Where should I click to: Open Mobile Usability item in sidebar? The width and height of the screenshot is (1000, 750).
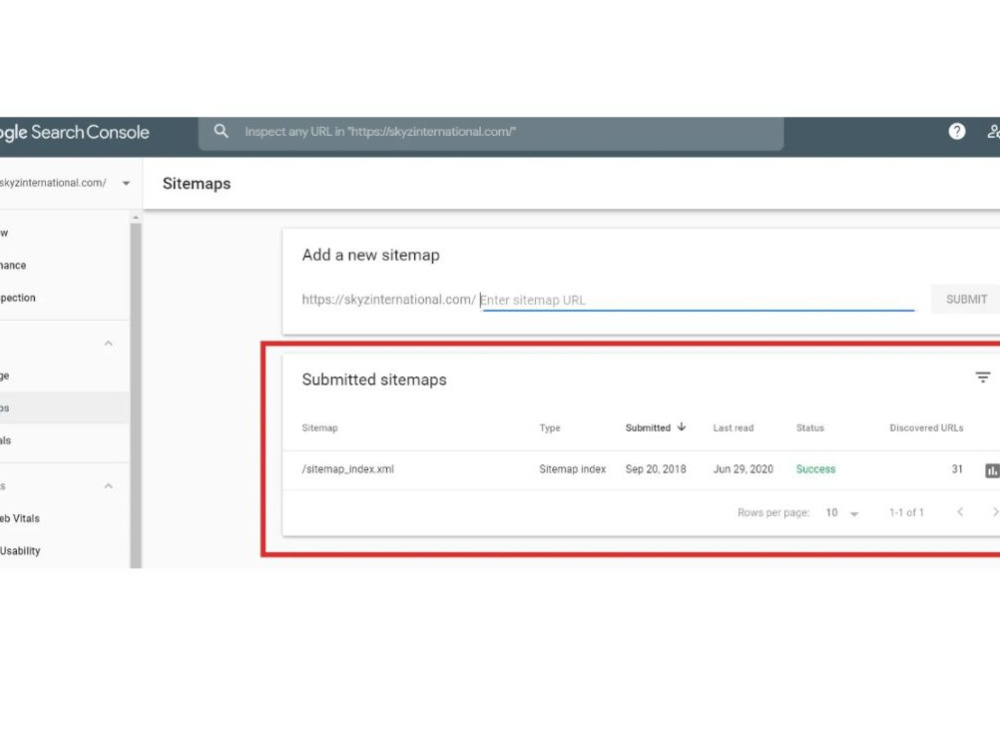point(64,551)
